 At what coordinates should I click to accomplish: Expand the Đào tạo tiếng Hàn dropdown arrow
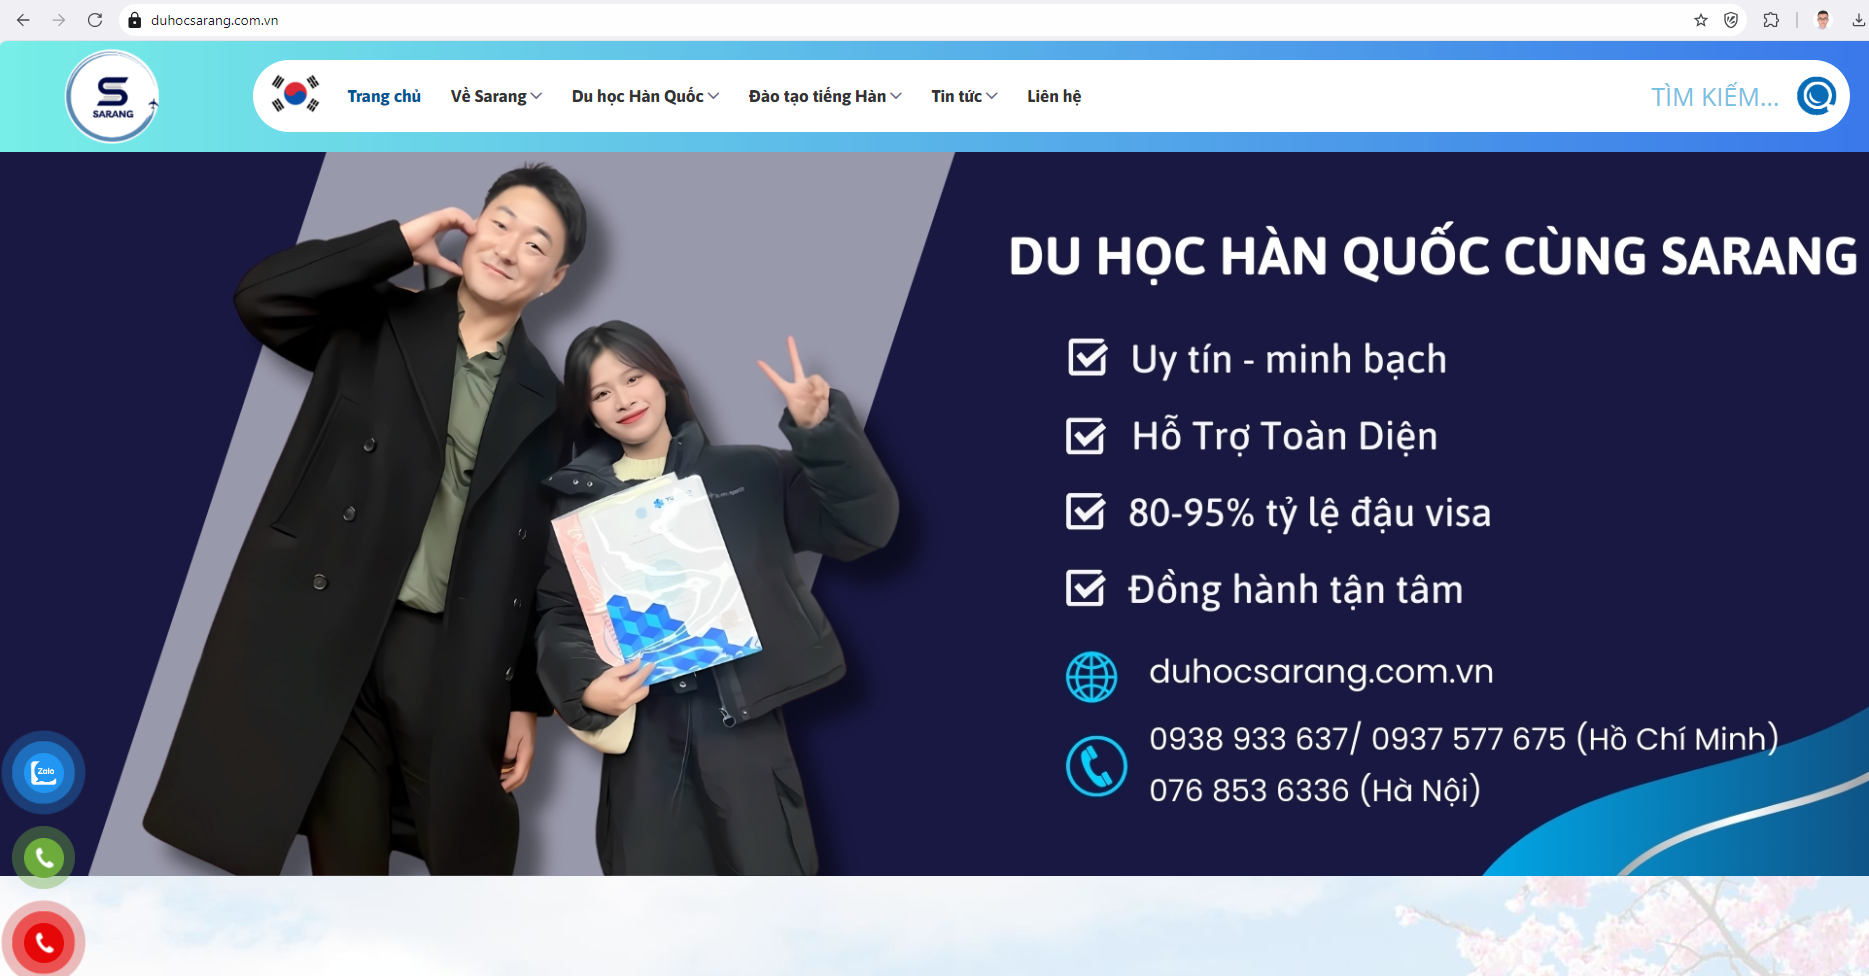click(896, 96)
